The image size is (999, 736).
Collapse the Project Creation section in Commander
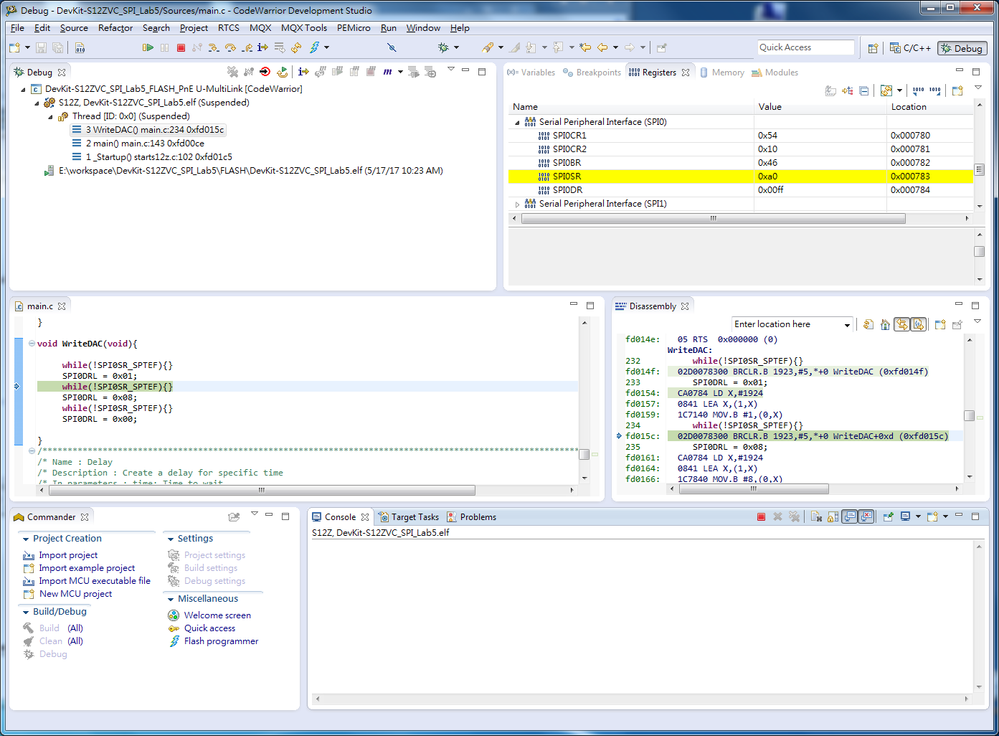tap(25, 538)
